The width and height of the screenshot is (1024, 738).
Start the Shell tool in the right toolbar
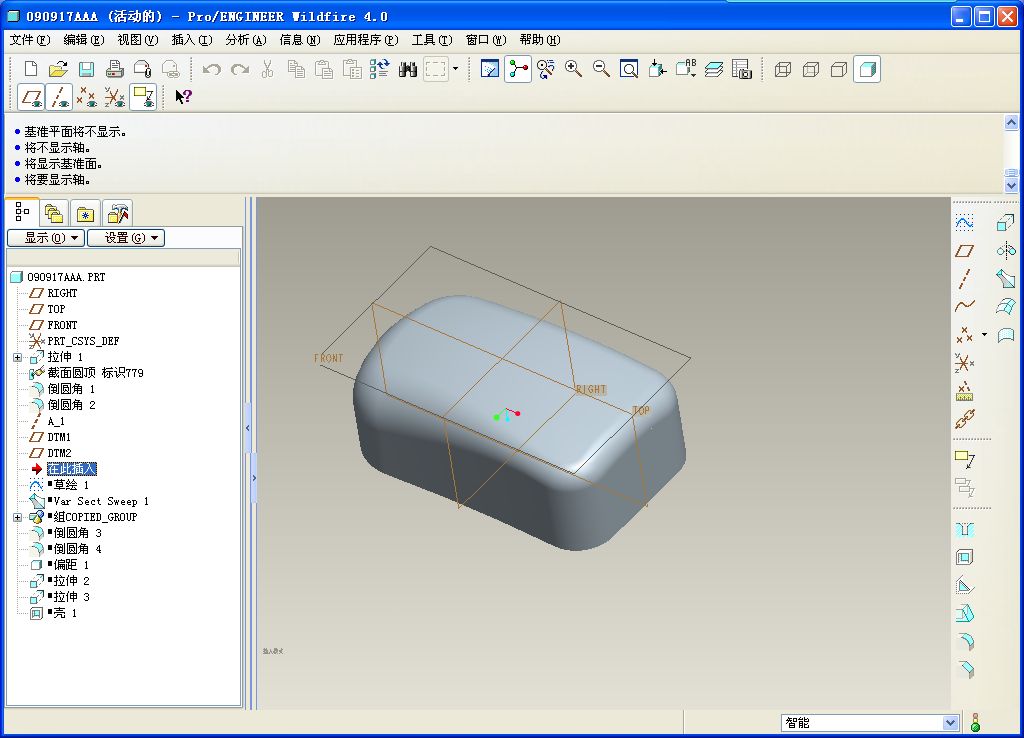(965, 557)
